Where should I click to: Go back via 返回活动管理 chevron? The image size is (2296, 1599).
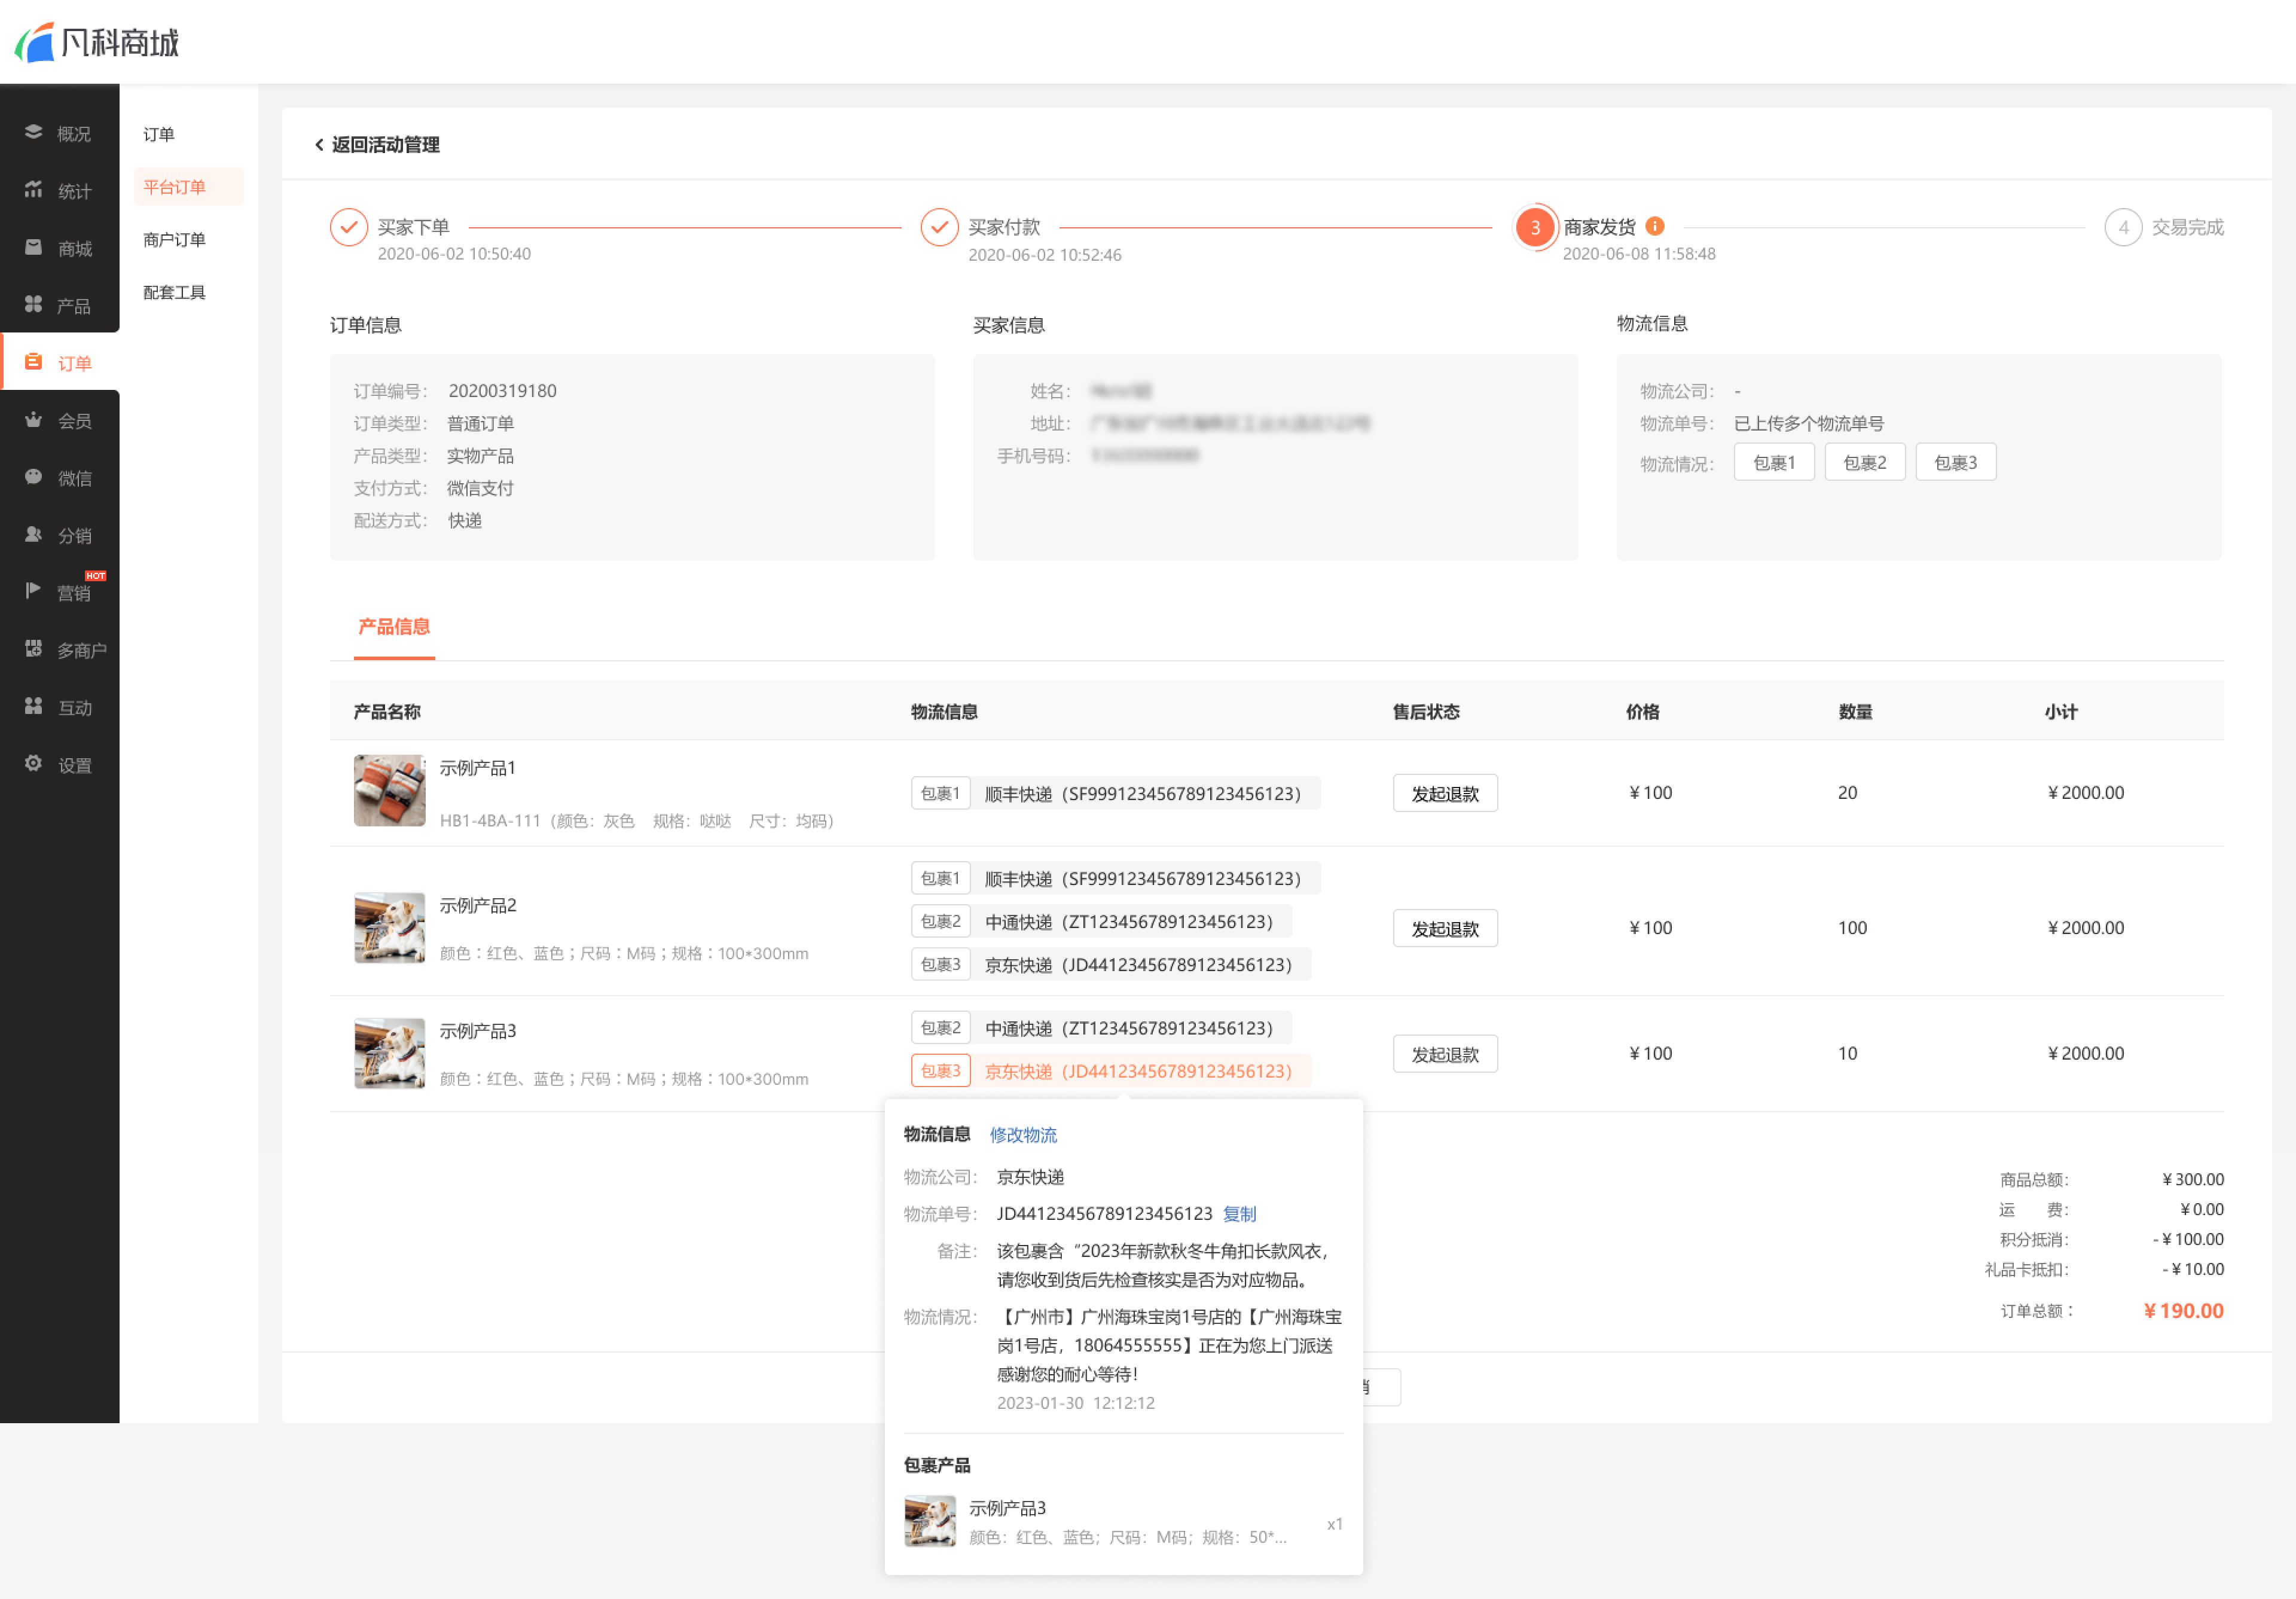[x=319, y=145]
